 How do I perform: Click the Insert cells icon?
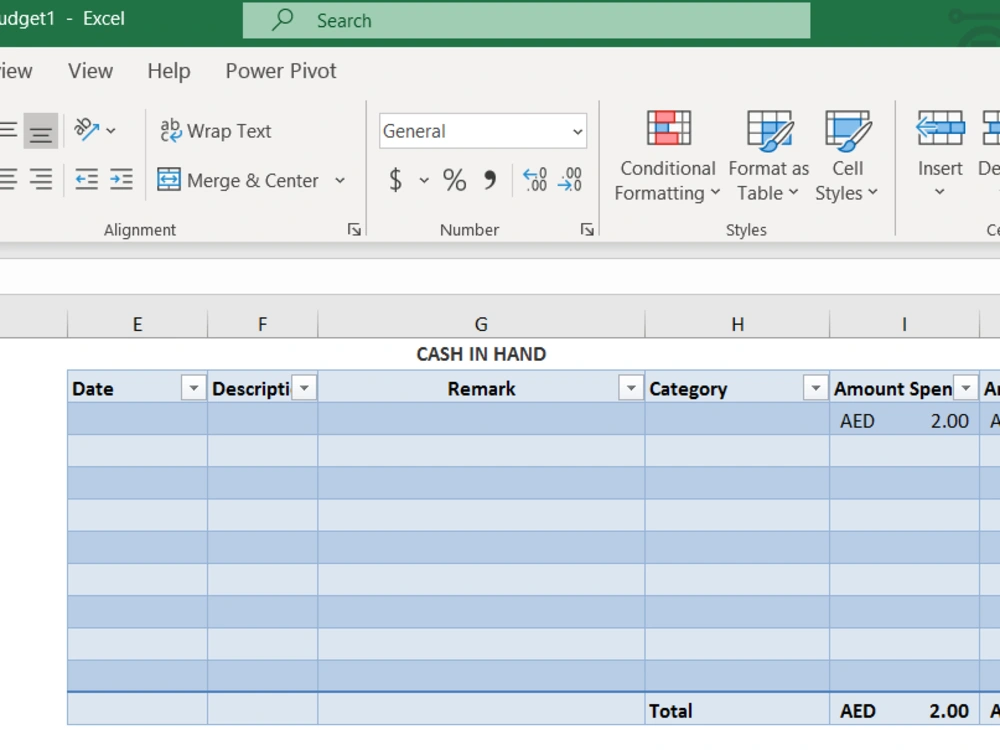940,128
